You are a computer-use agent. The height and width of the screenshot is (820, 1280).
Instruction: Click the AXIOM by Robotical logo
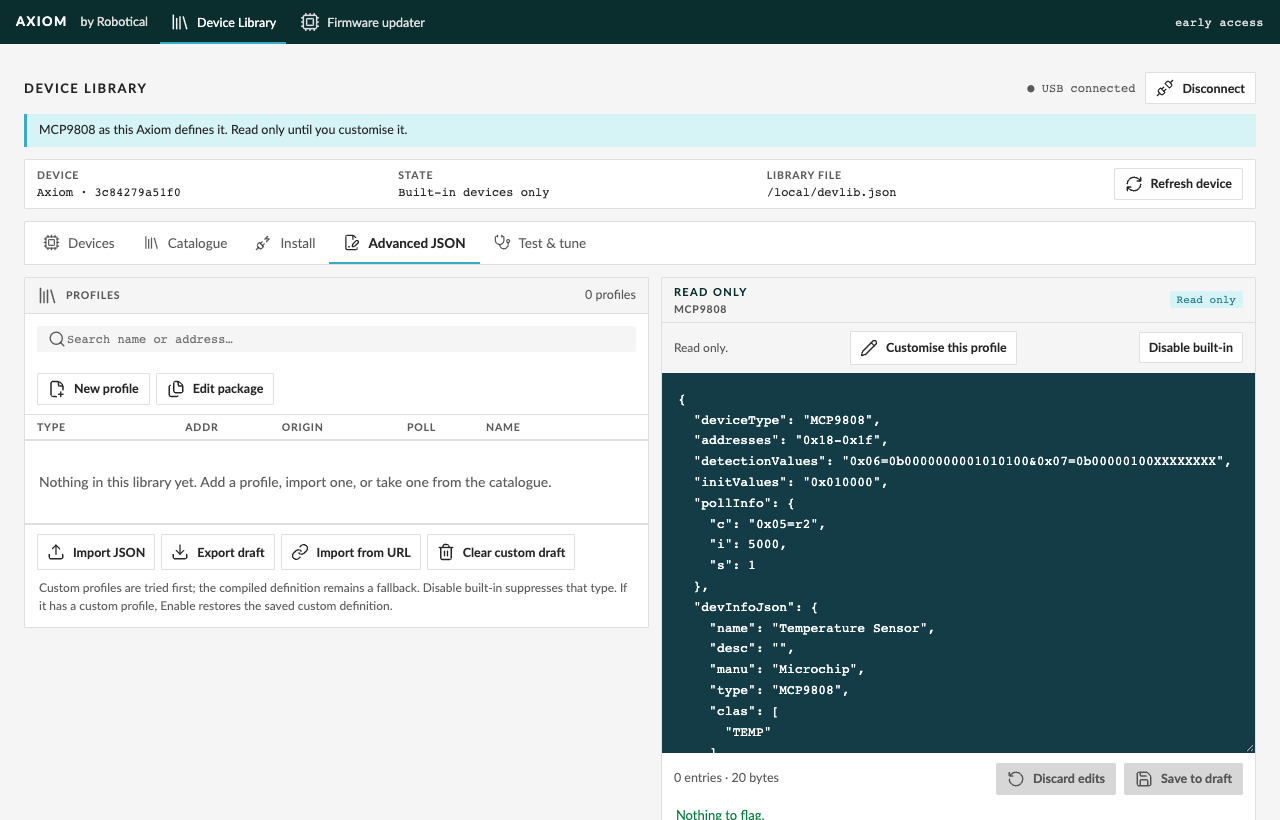(x=82, y=22)
